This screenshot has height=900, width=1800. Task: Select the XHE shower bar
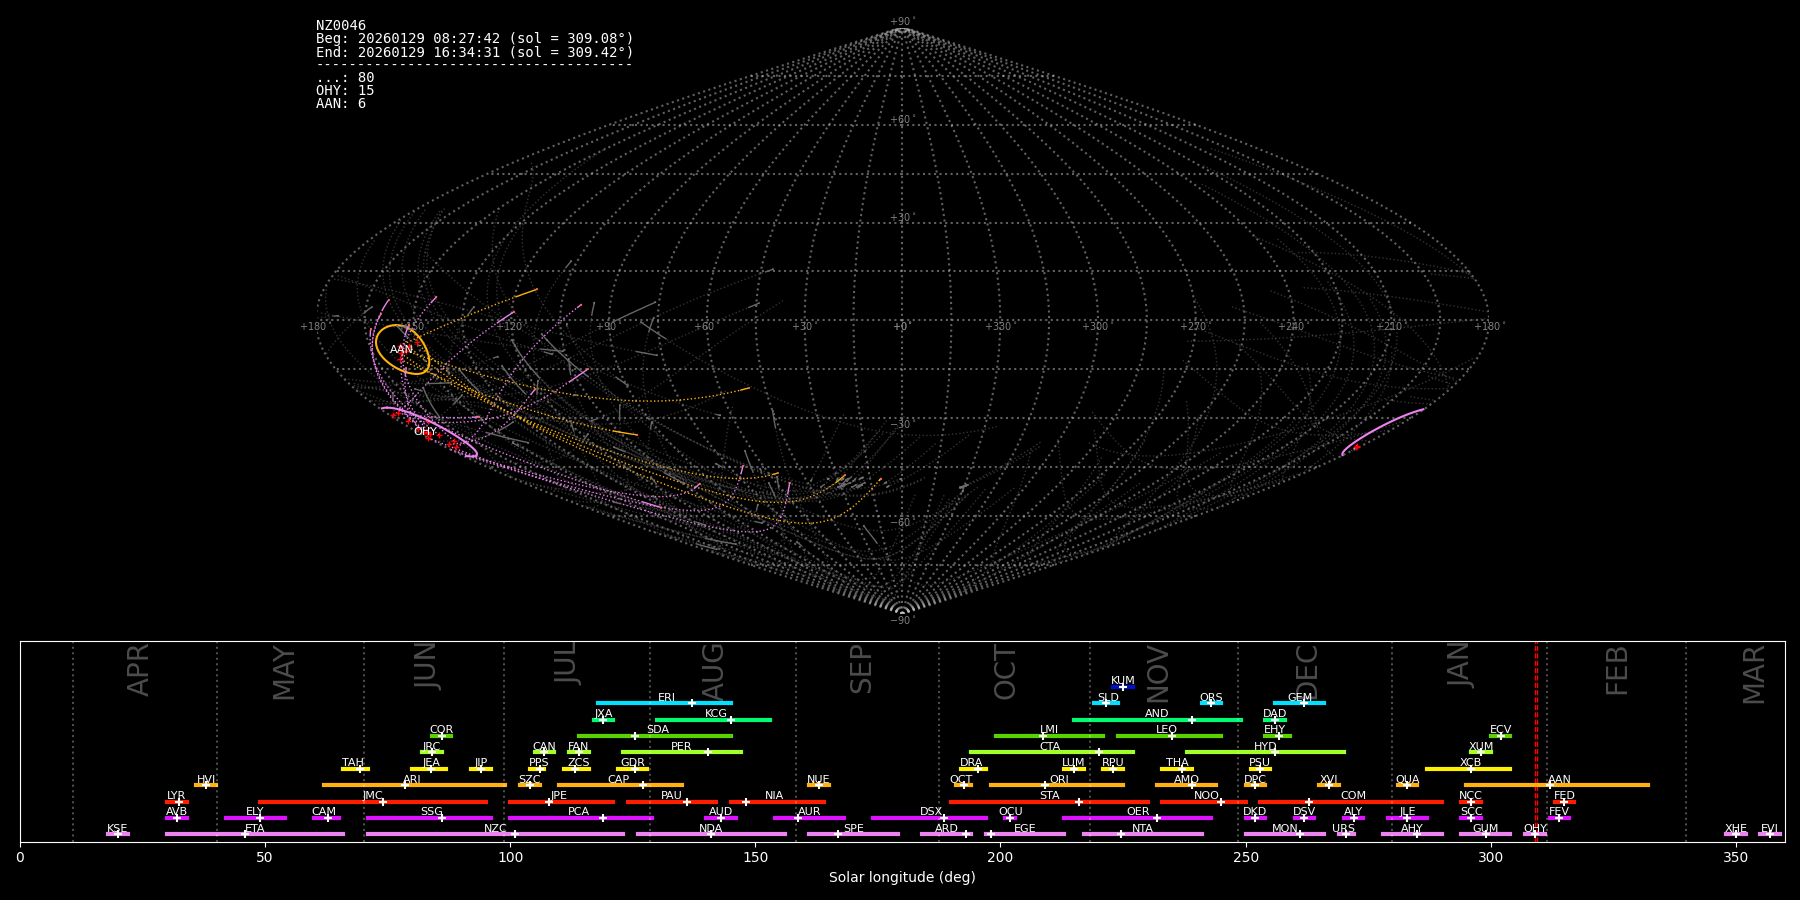point(1736,834)
